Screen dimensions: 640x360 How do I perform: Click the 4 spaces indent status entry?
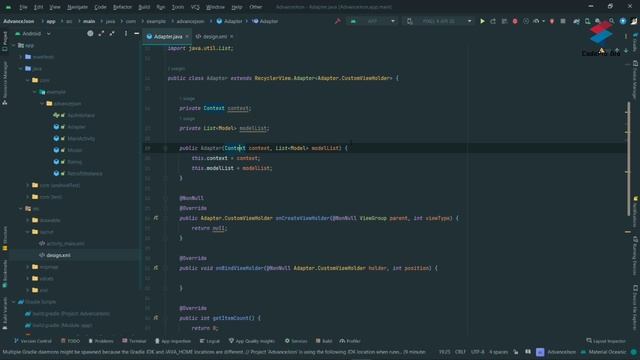tap(498, 352)
